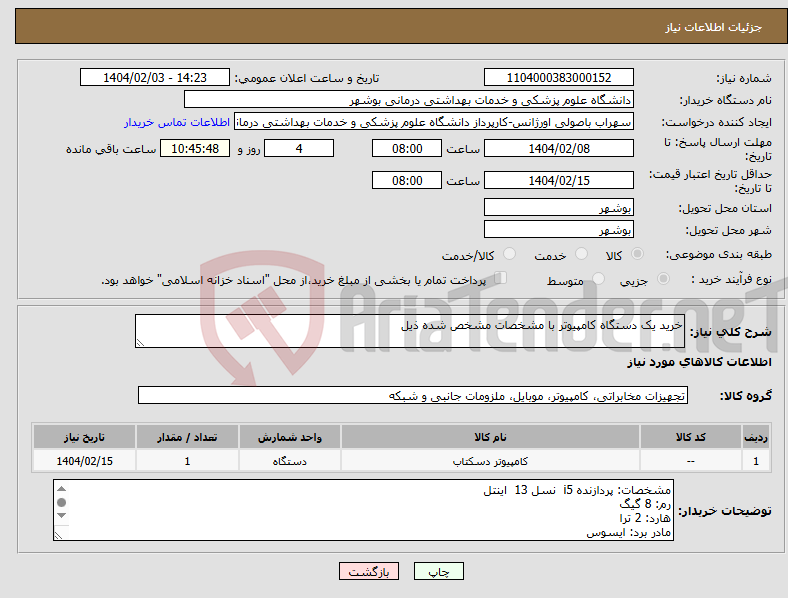Click the quantity cell showing 1
This screenshot has height=598, width=788.
pos(187,461)
